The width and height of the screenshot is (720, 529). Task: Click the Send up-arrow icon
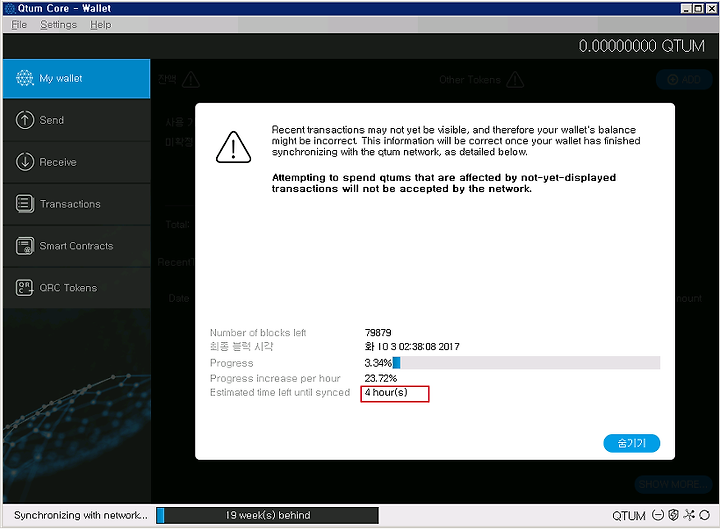(x=25, y=120)
